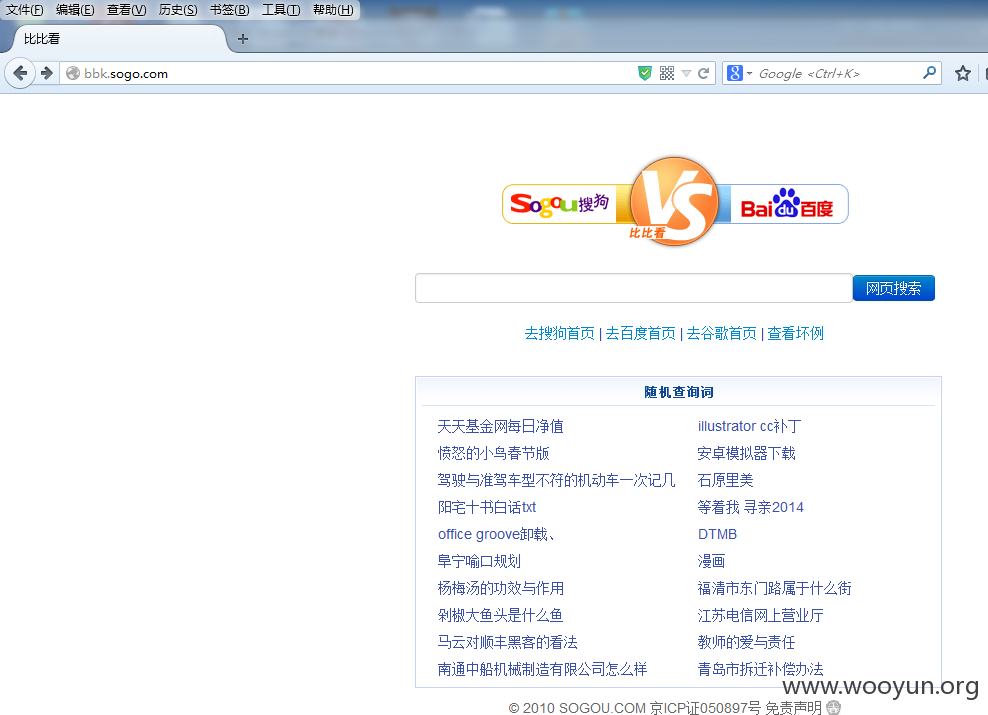Open a new tab with plus button
The width and height of the screenshot is (988, 715).
tap(243, 39)
